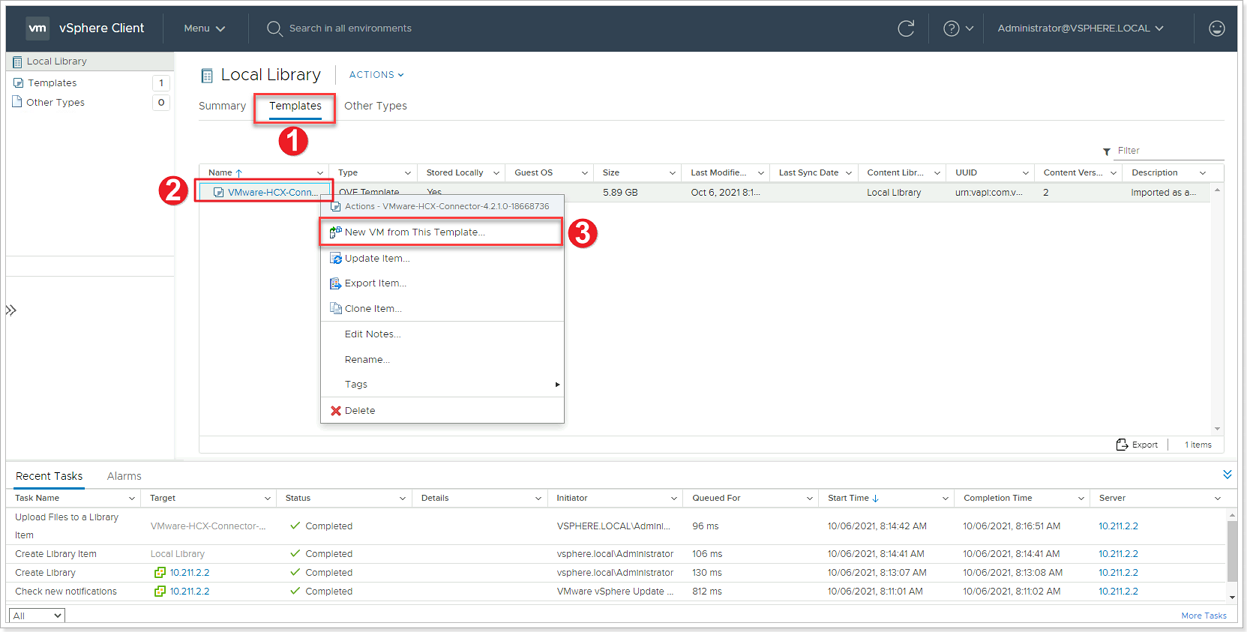Open the All tasks filter dropdown
This screenshot has width=1247, height=632.
coord(35,615)
